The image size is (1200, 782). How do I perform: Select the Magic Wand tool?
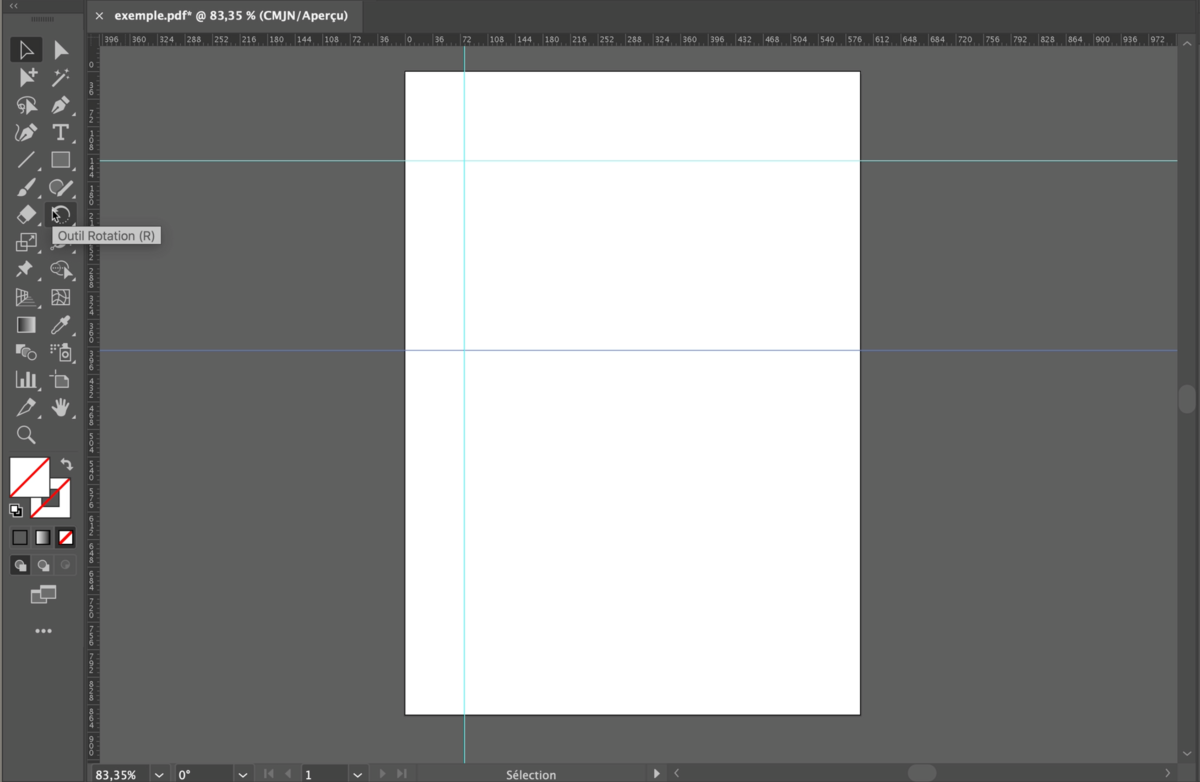click(61, 77)
